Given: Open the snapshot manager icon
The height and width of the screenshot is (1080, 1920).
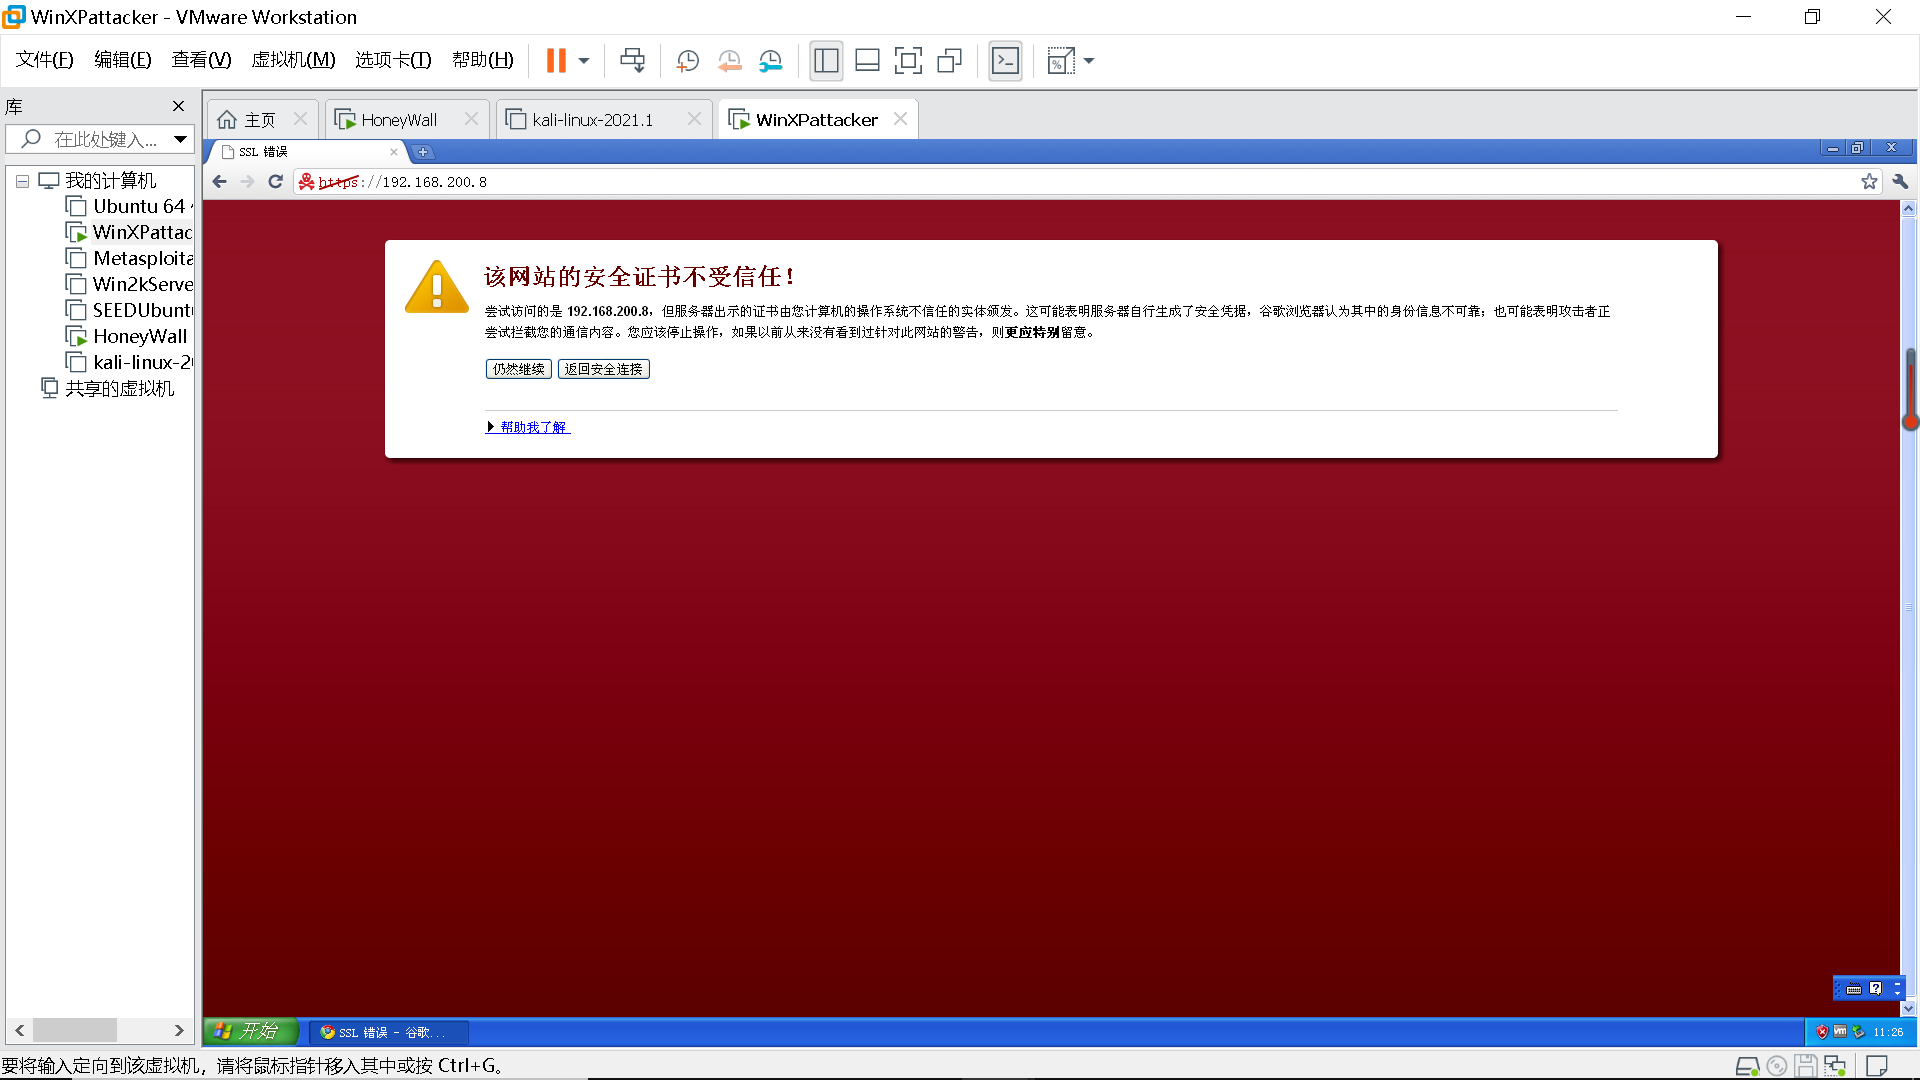Looking at the screenshot, I should coord(770,61).
